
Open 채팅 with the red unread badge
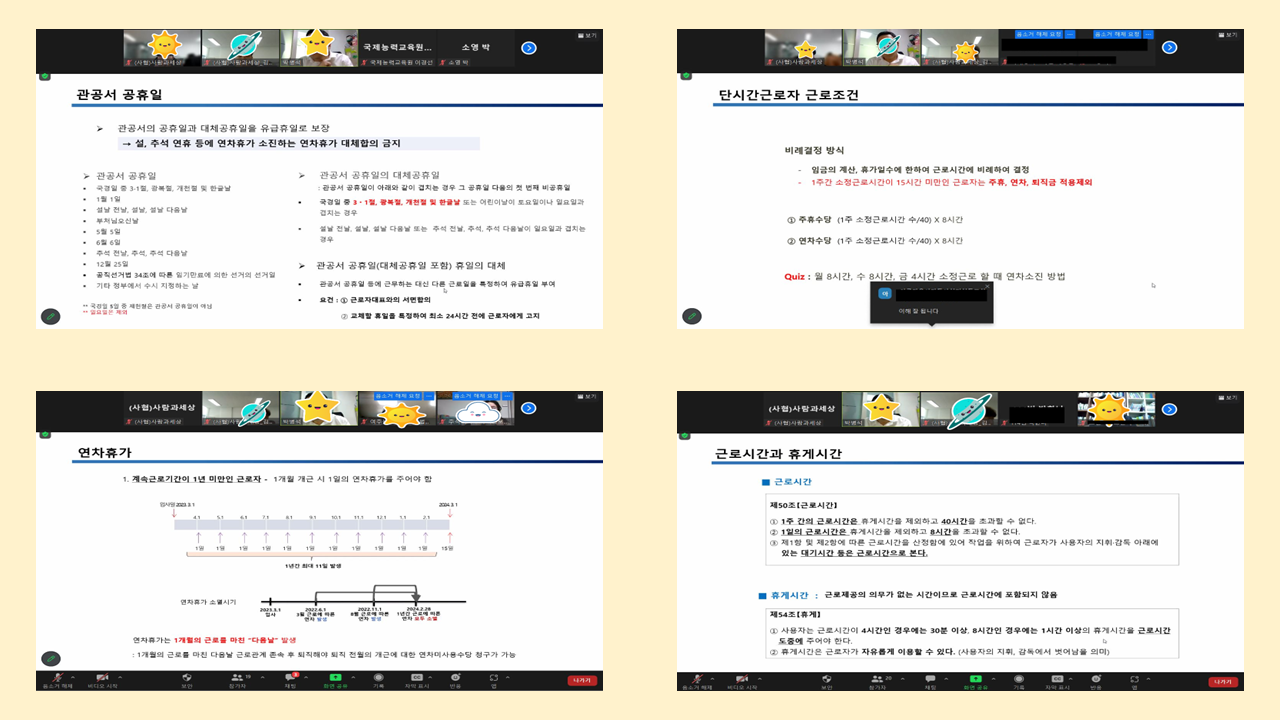click(x=290, y=679)
